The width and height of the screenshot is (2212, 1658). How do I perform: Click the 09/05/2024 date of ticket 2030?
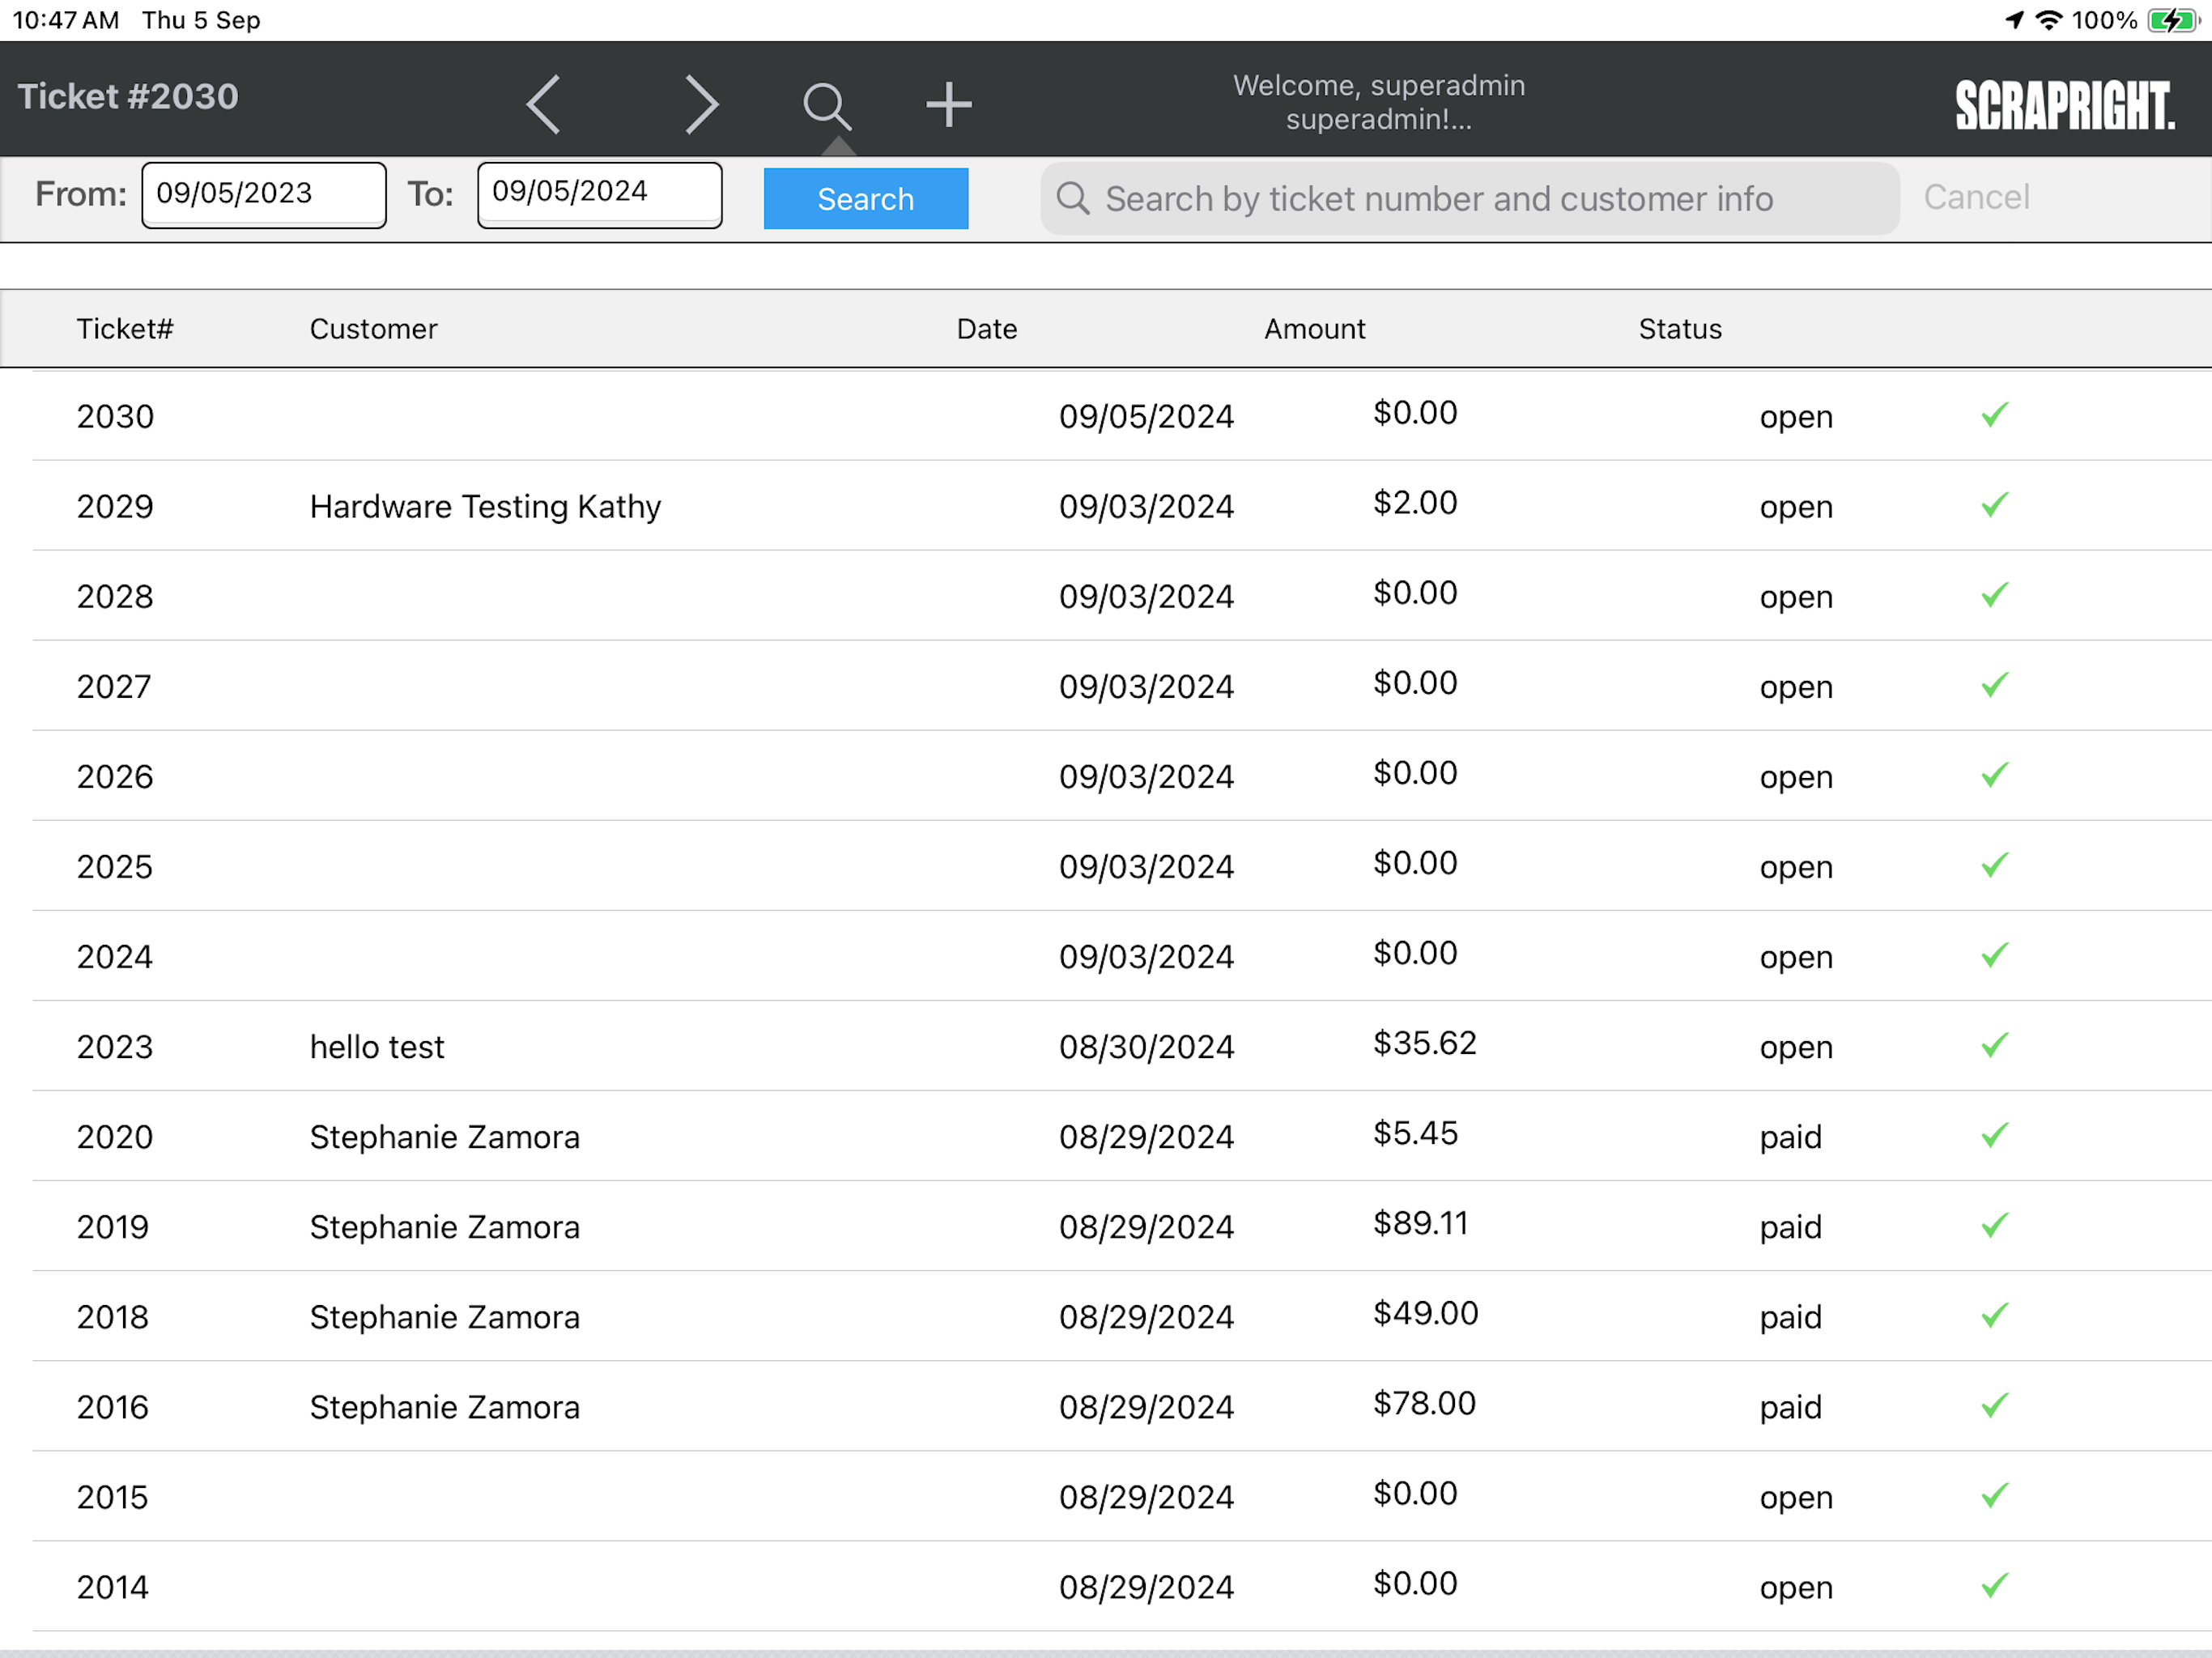click(1146, 417)
